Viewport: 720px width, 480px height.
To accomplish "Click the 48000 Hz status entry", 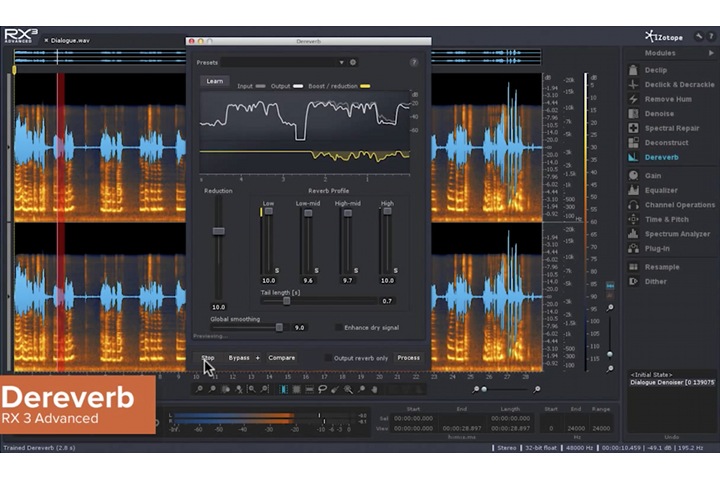I will tap(579, 447).
